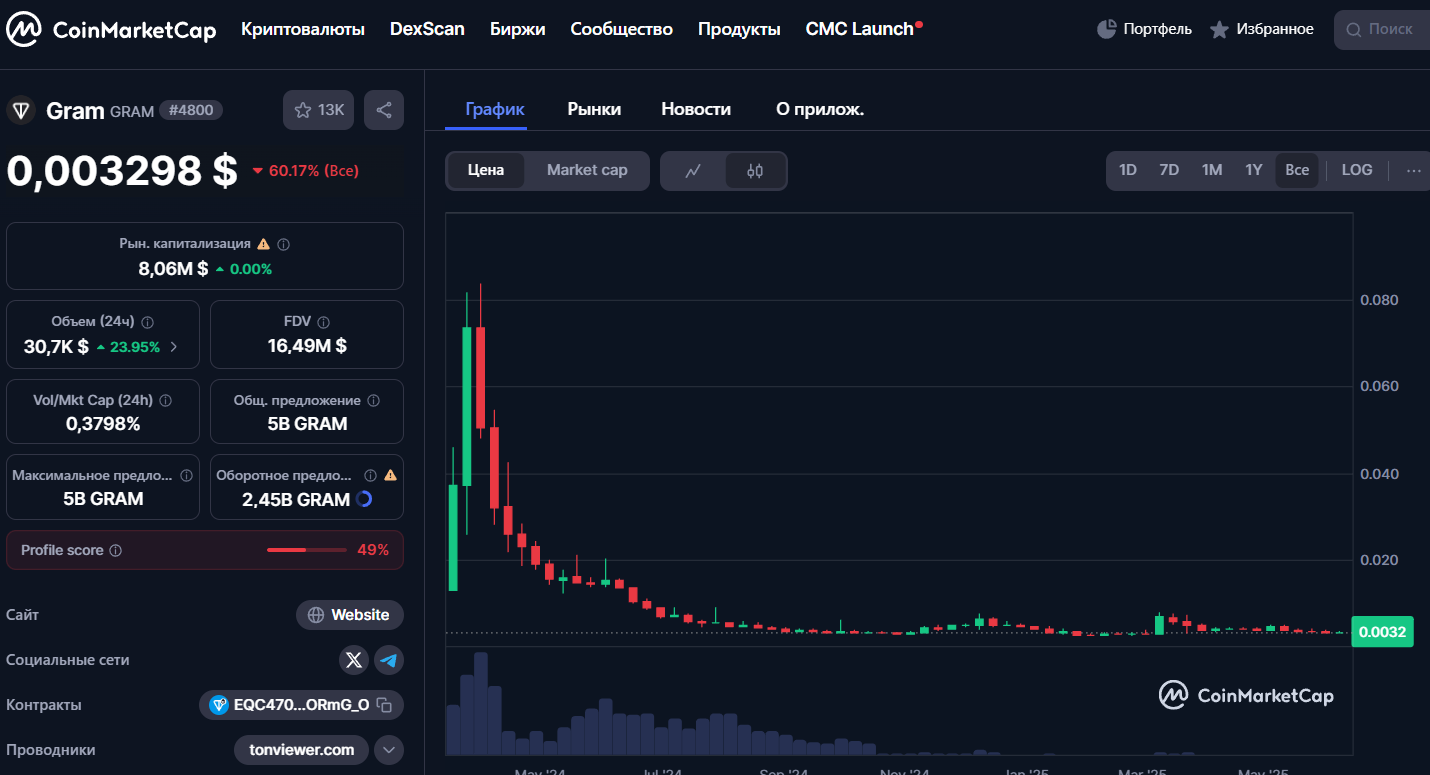Click the Избранное star icon
Screen dimensions: 1430x775
[x=1219, y=30]
